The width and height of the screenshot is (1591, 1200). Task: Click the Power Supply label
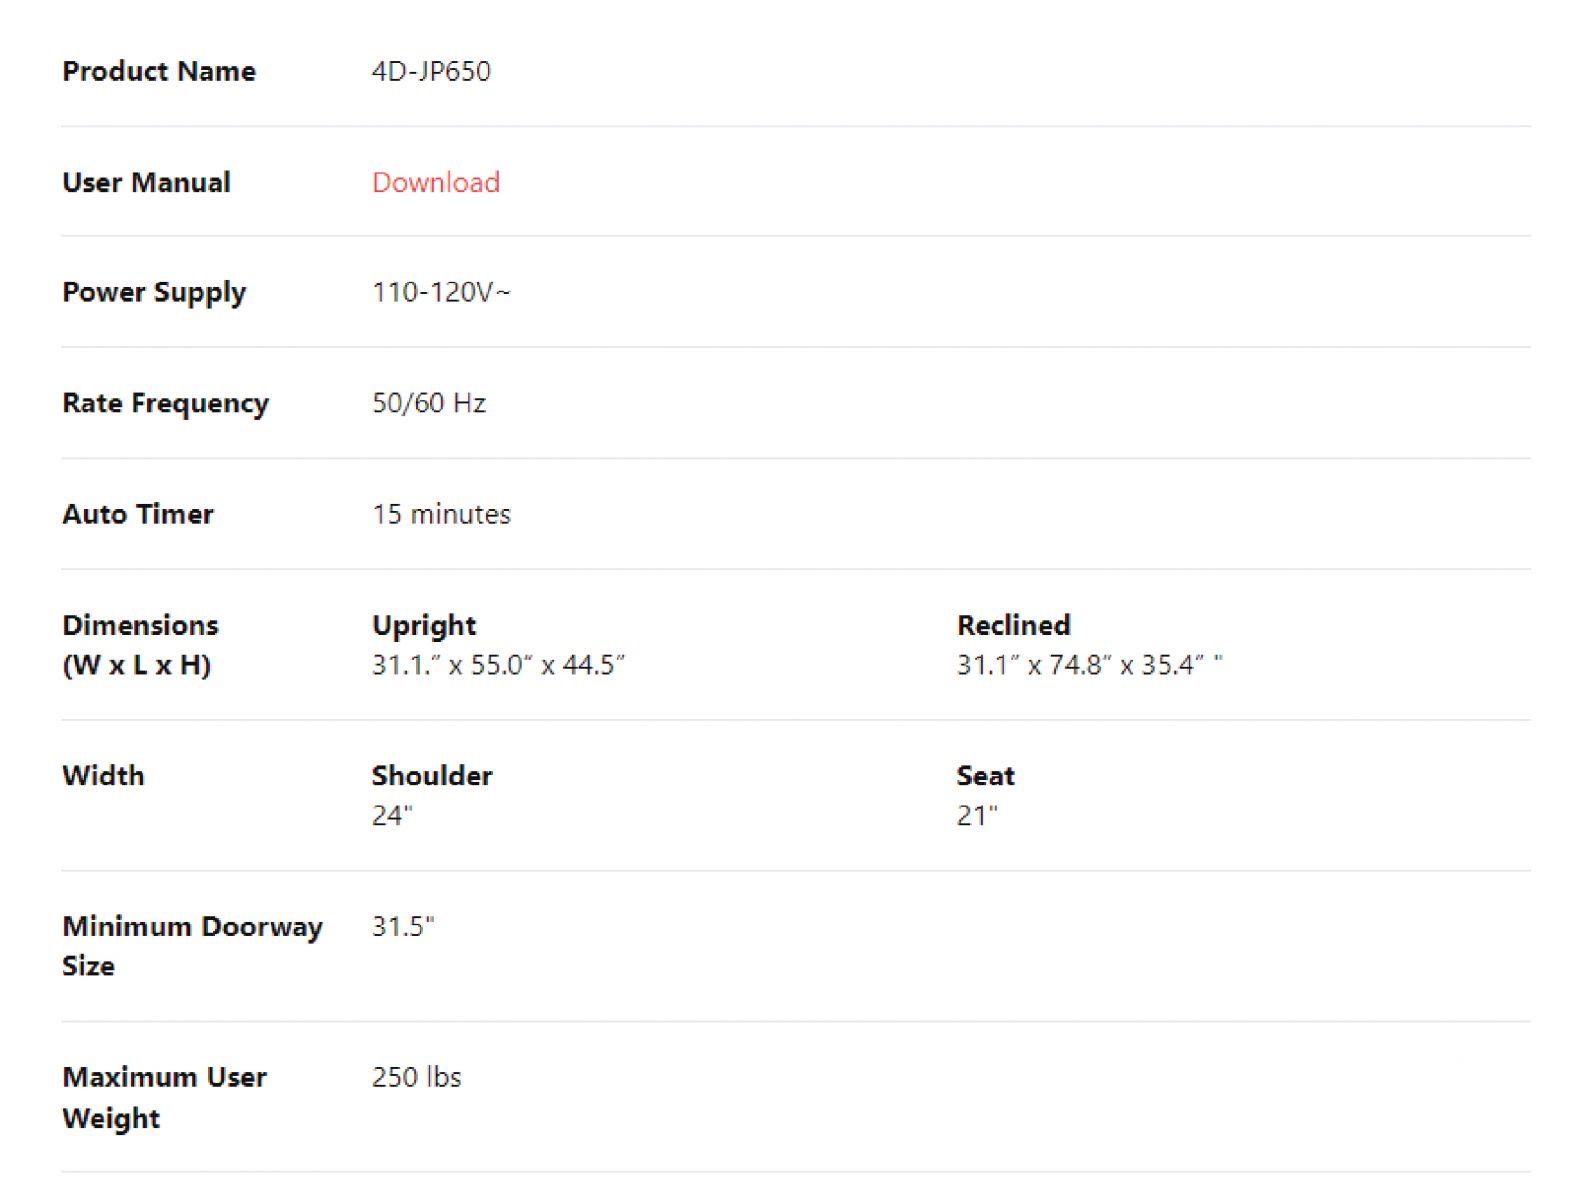[x=153, y=292]
